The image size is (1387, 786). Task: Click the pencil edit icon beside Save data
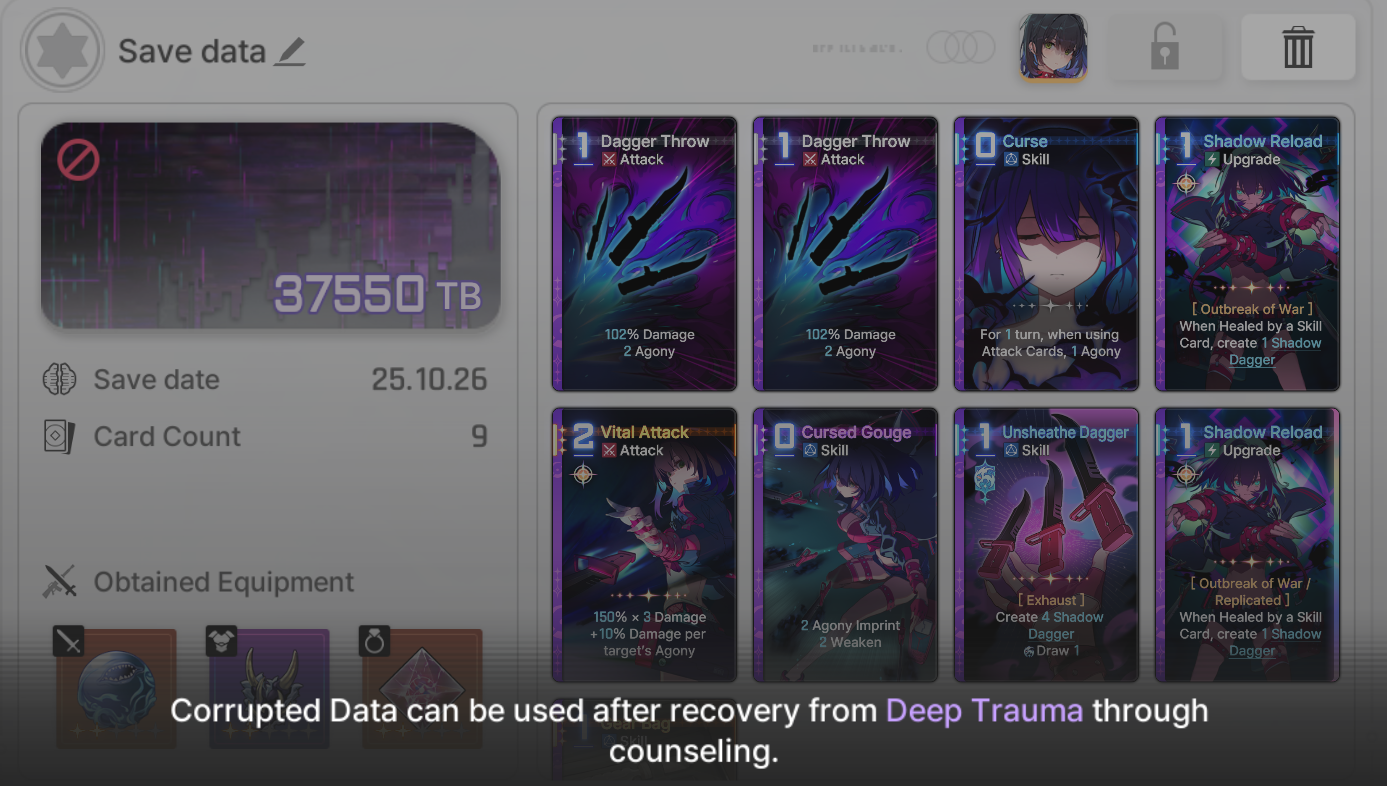[290, 51]
